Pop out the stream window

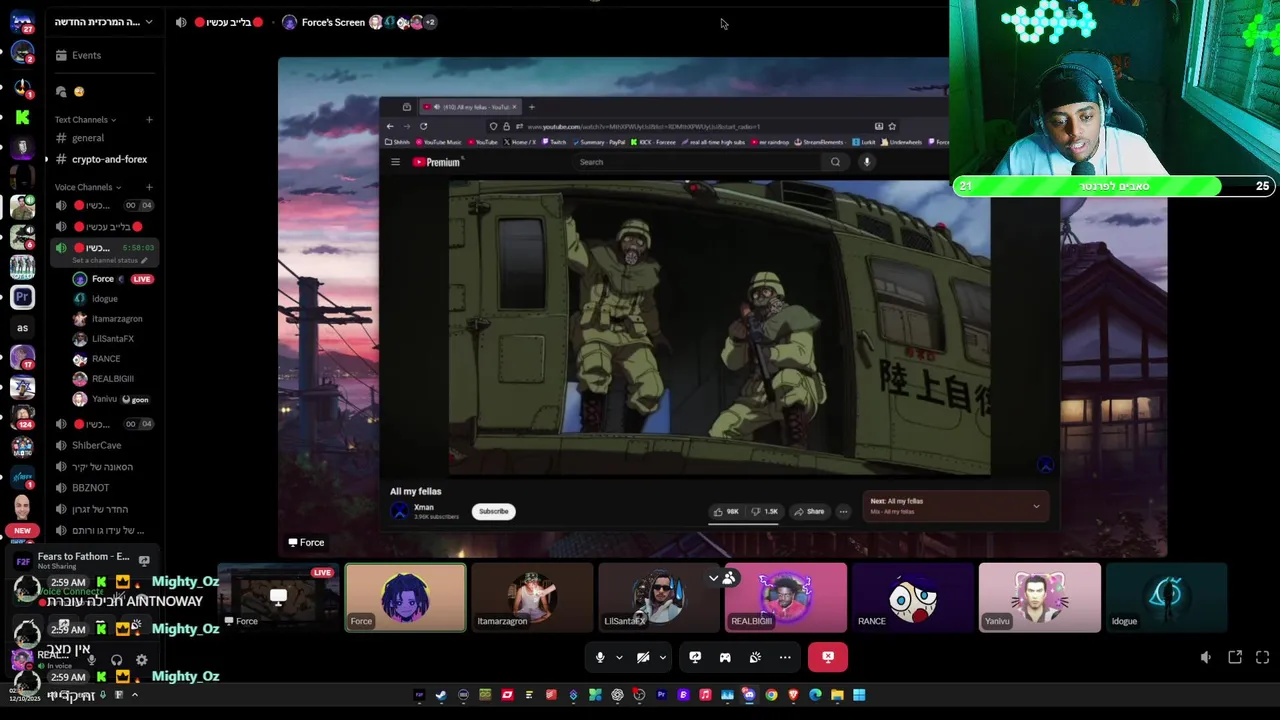1235,657
